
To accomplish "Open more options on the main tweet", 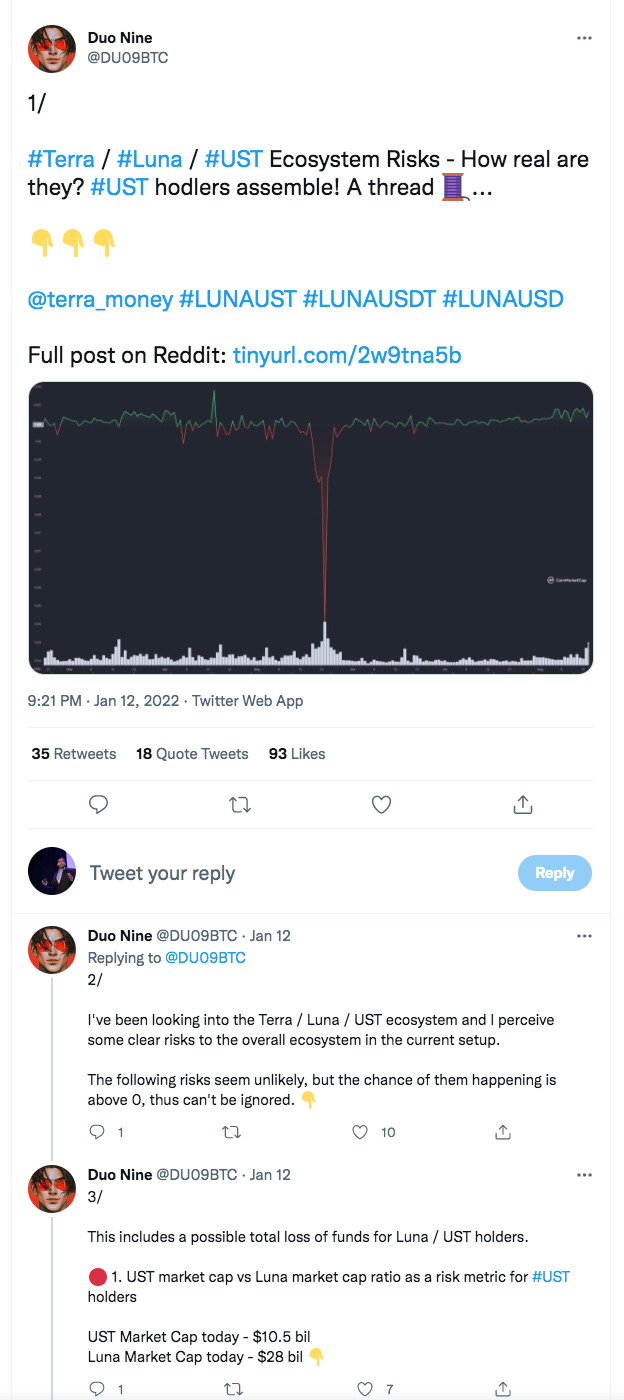I will [x=584, y=38].
